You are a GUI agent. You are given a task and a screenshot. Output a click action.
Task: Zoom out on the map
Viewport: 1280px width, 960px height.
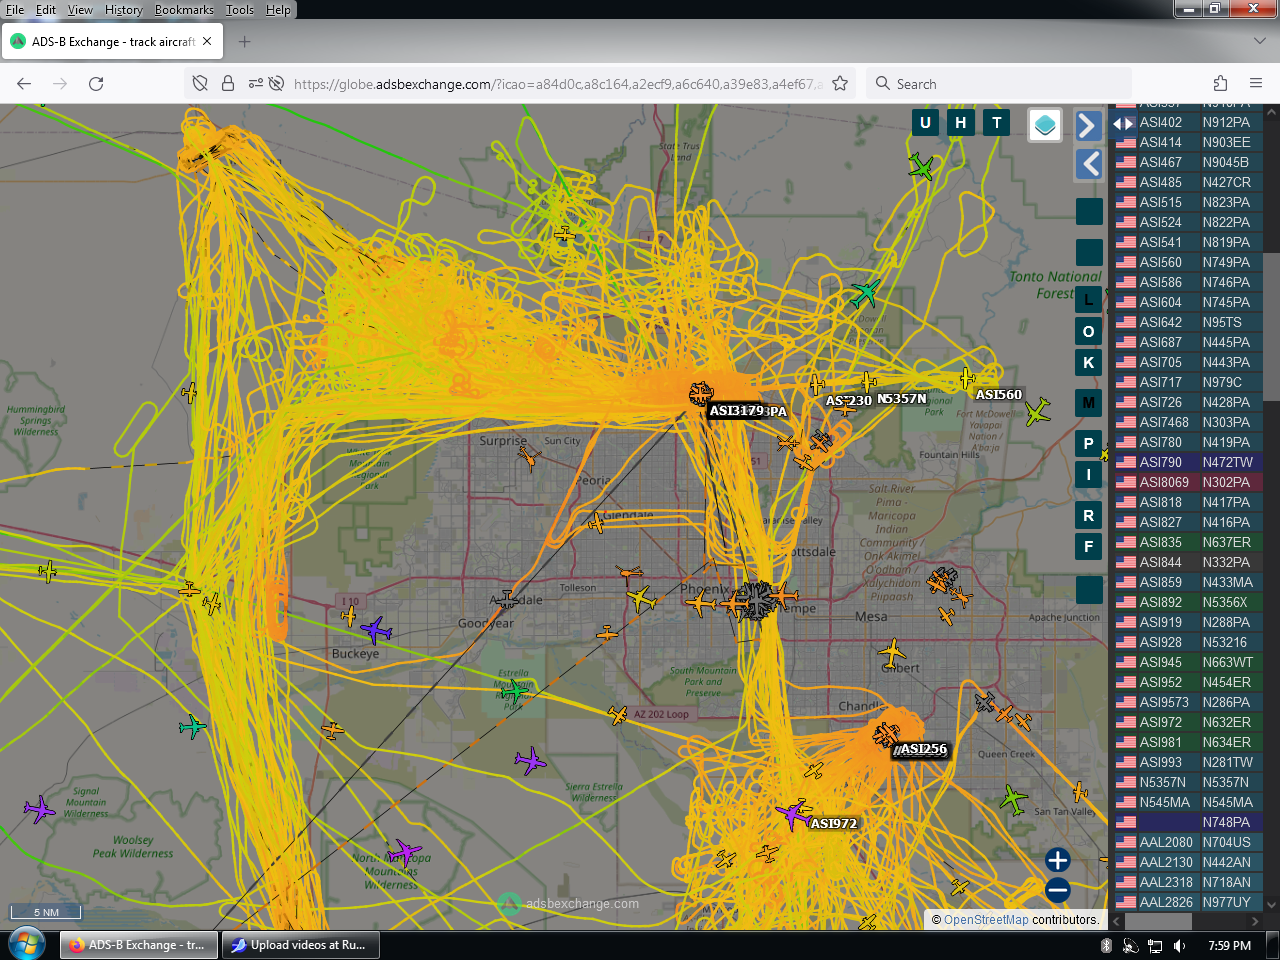pyautogui.click(x=1057, y=889)
